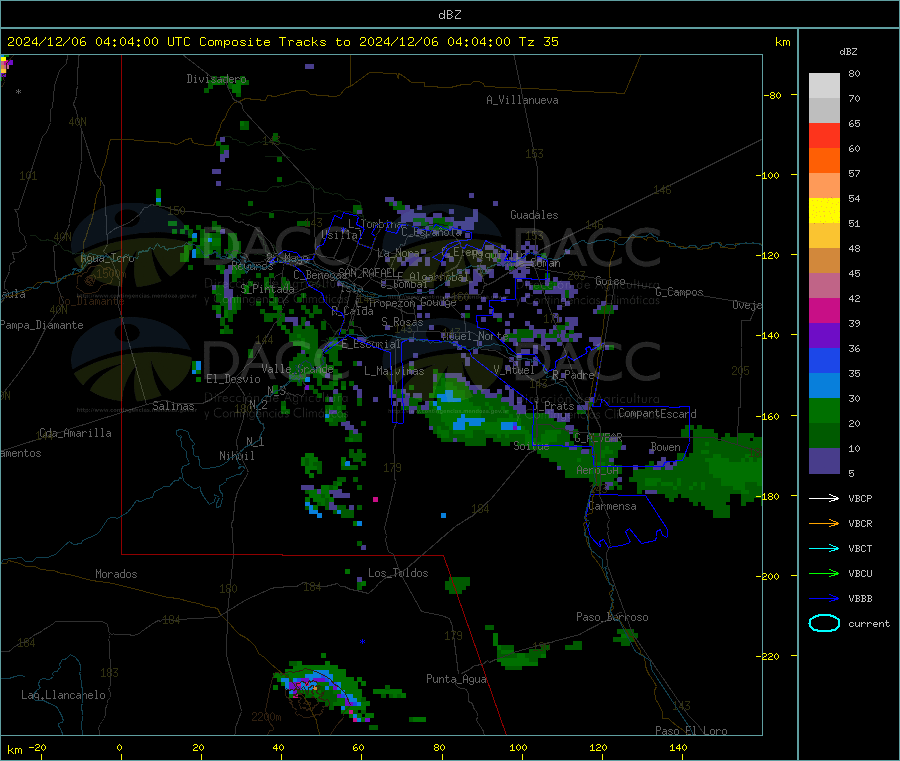
Task: Click the 'Lag.Llancanelo' map label
Action: [64, 695]
